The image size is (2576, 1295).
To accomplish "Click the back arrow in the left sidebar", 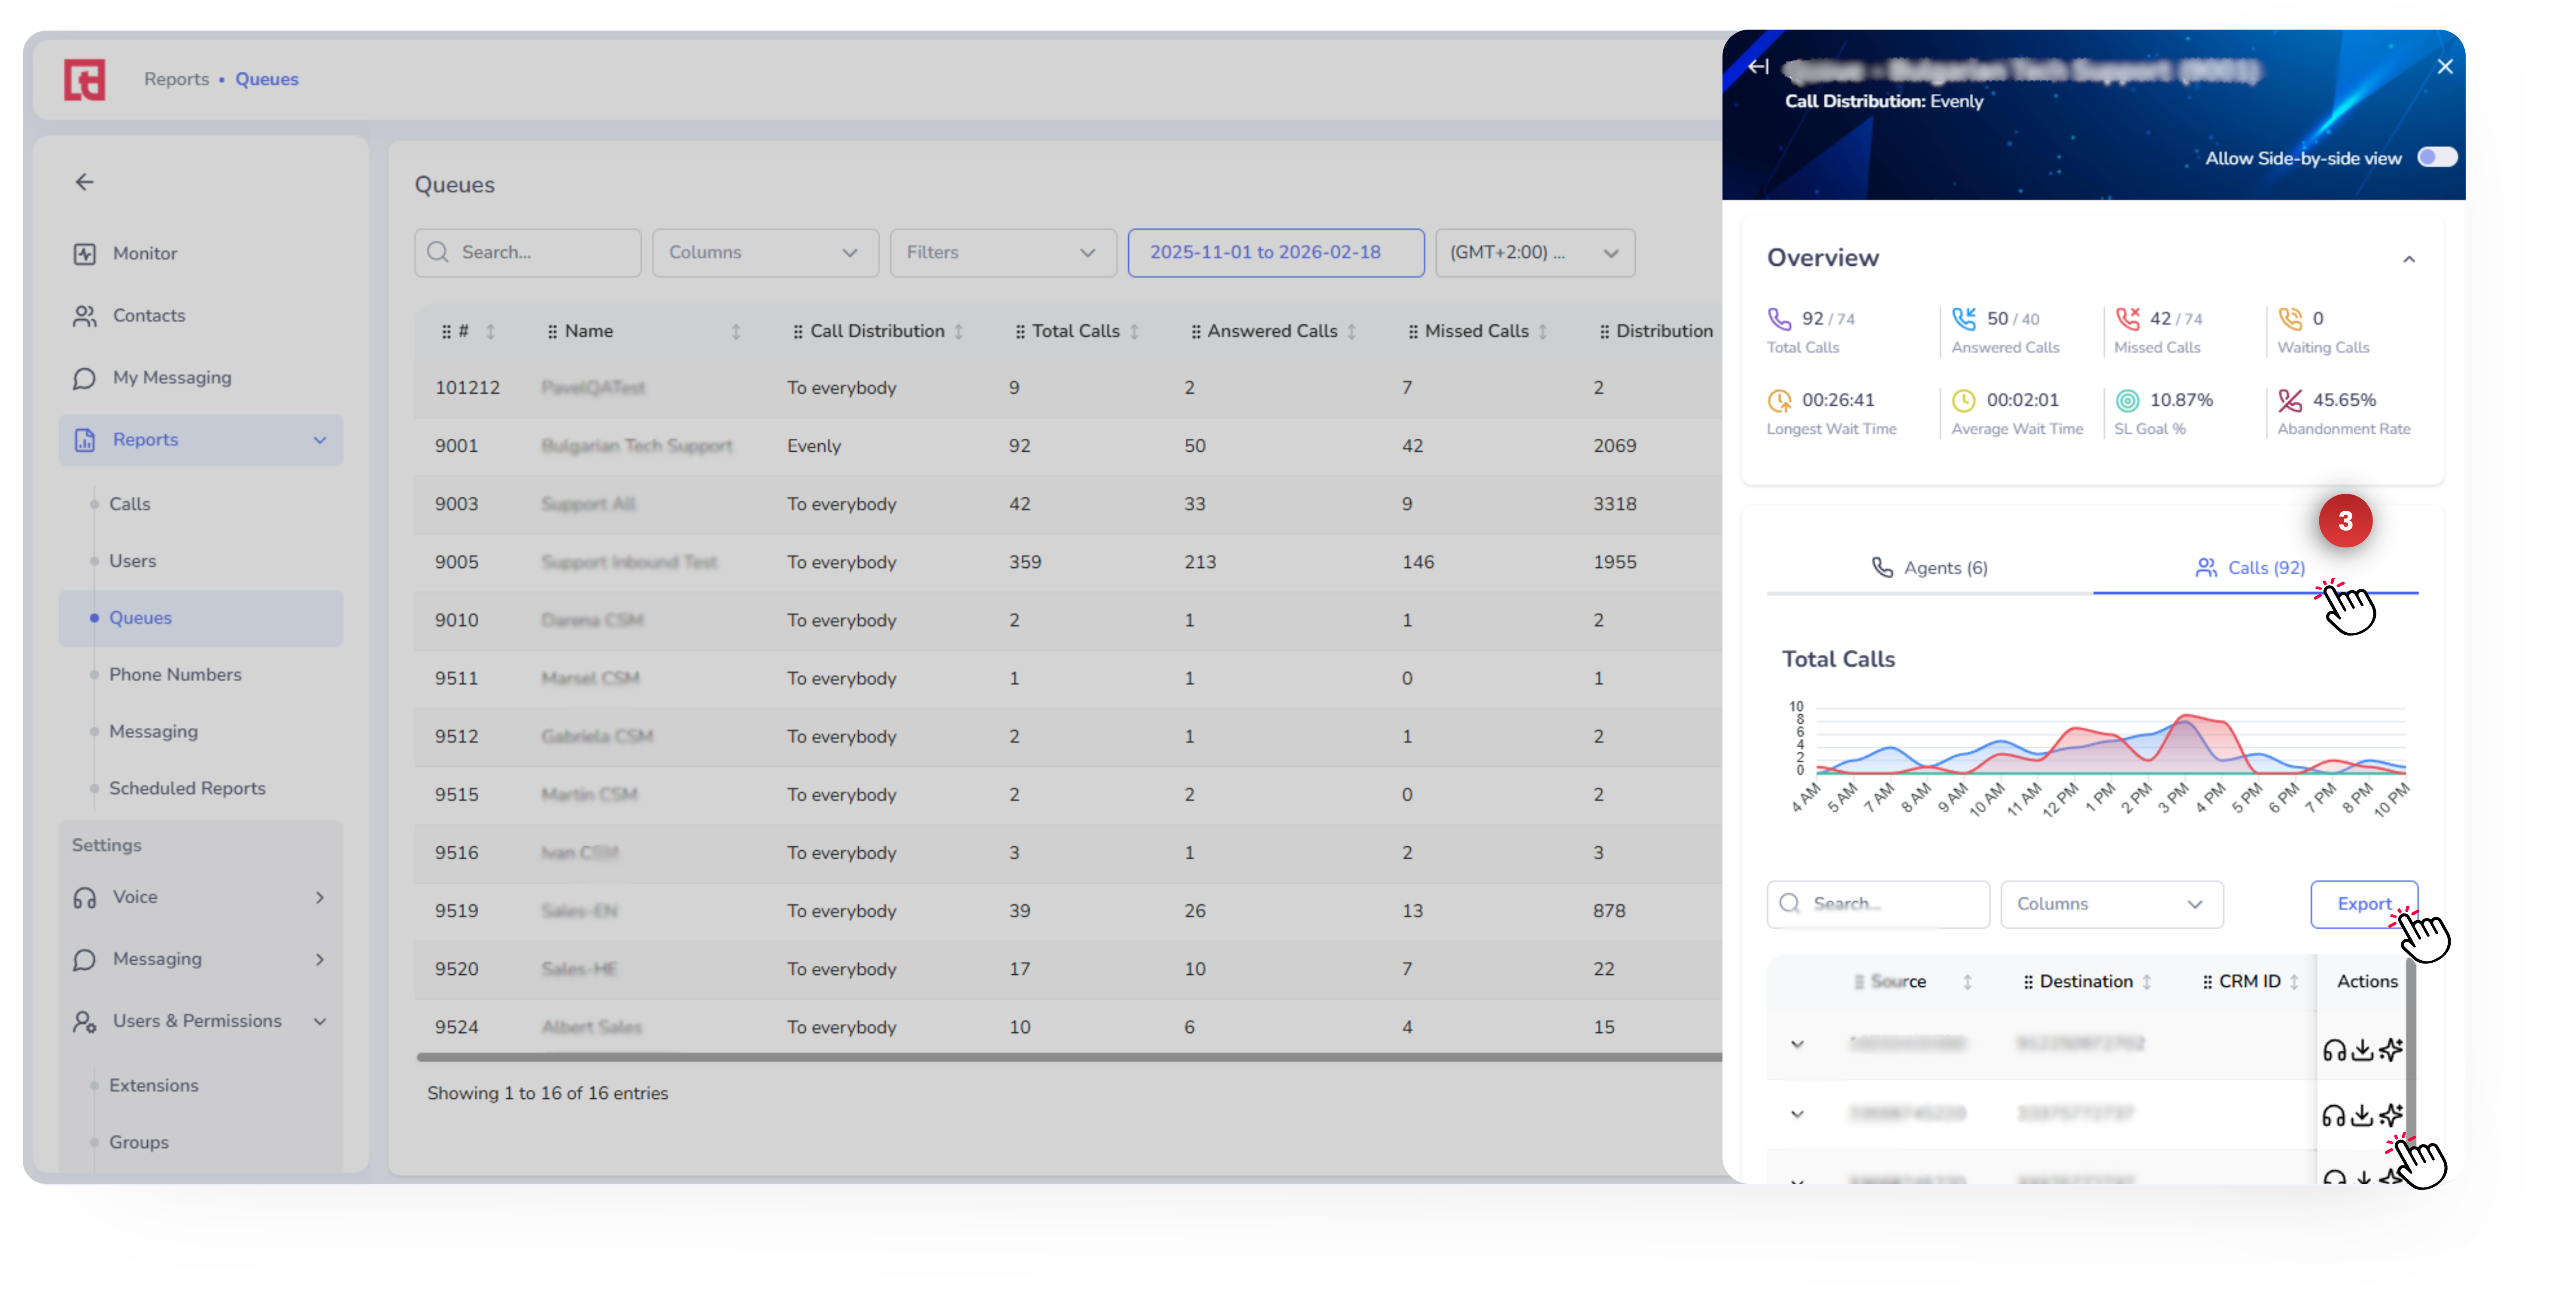I will (x=84, y=182).
